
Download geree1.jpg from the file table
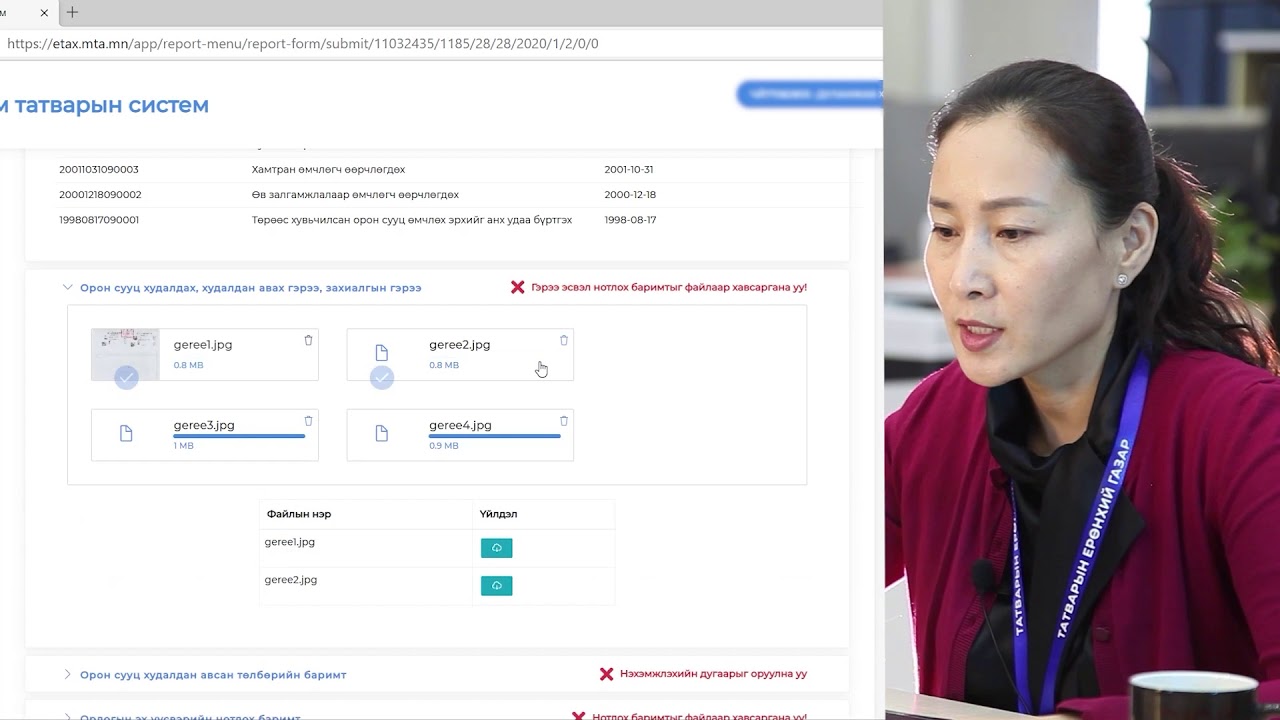[x=496, y=548]
